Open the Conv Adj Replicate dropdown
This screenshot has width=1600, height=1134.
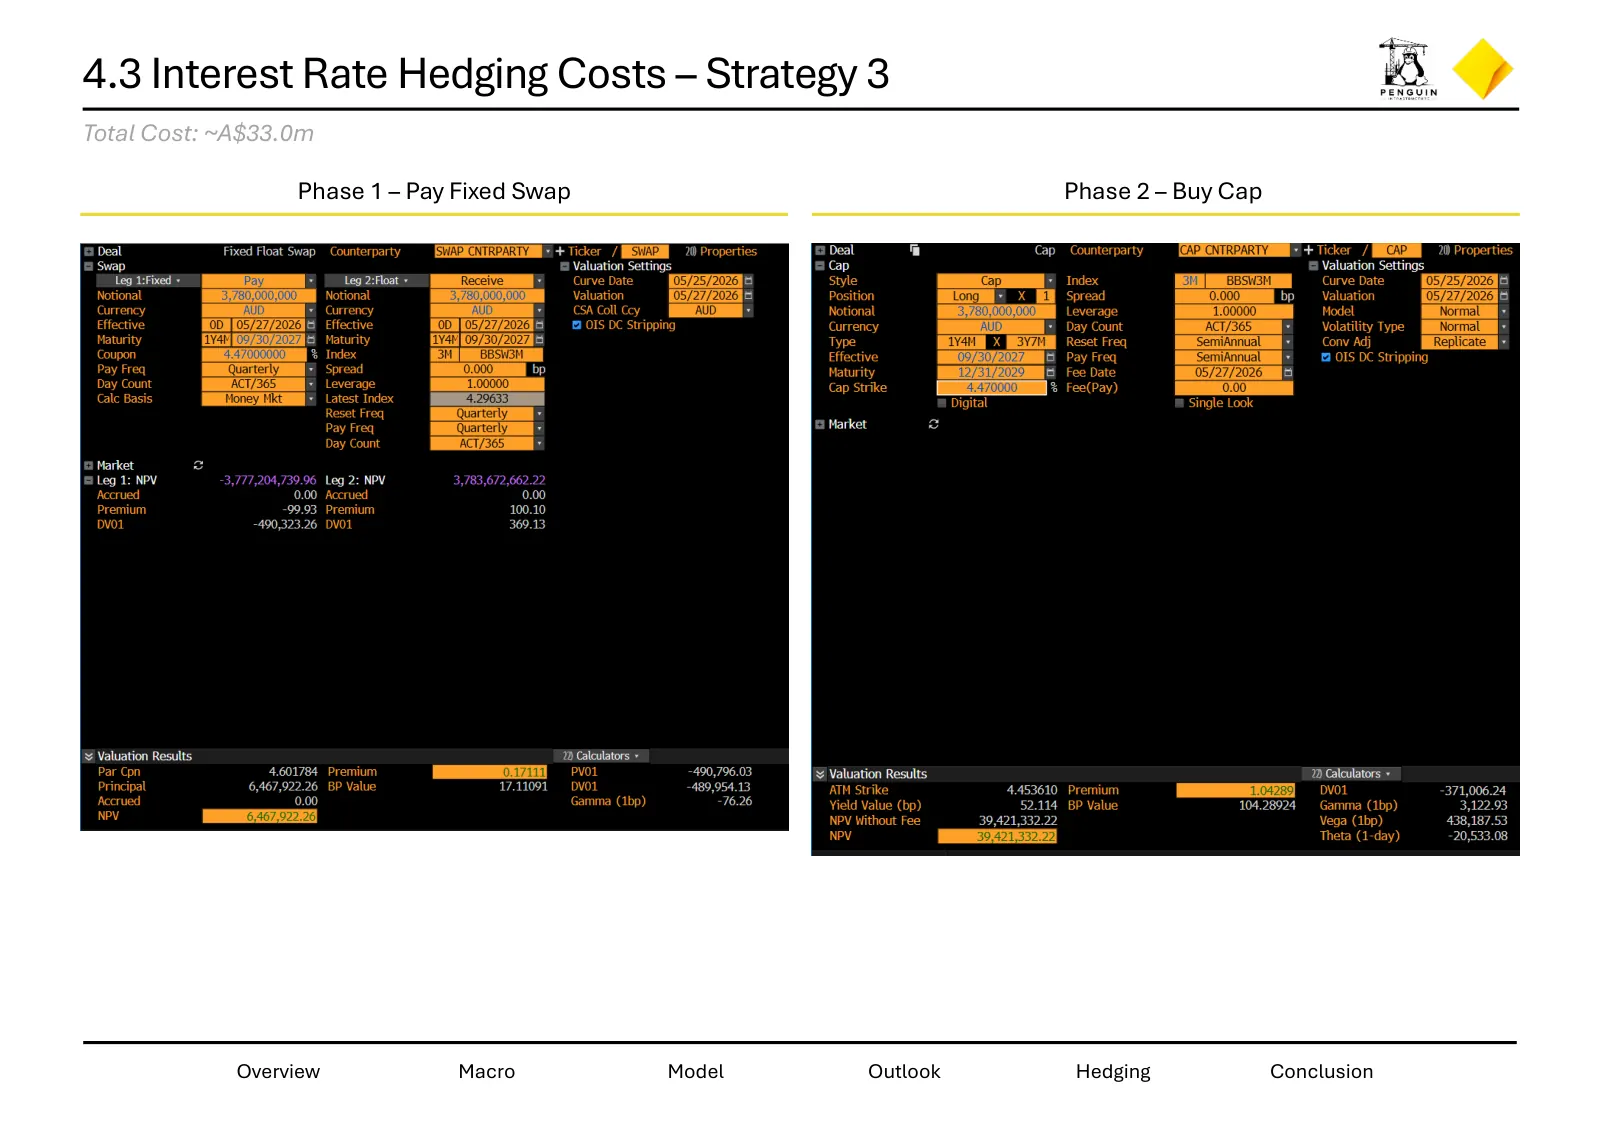coord(1504,342)
